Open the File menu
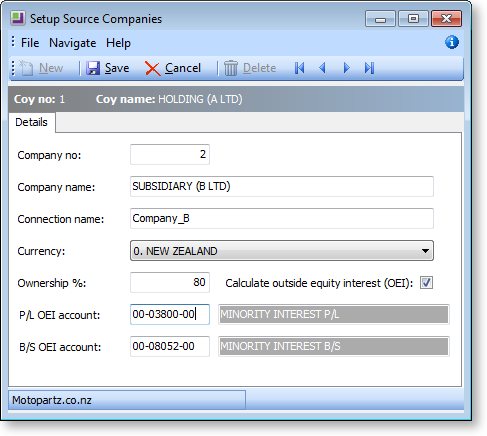The width and height of the screenshot is (487, 436). point(30,43)
